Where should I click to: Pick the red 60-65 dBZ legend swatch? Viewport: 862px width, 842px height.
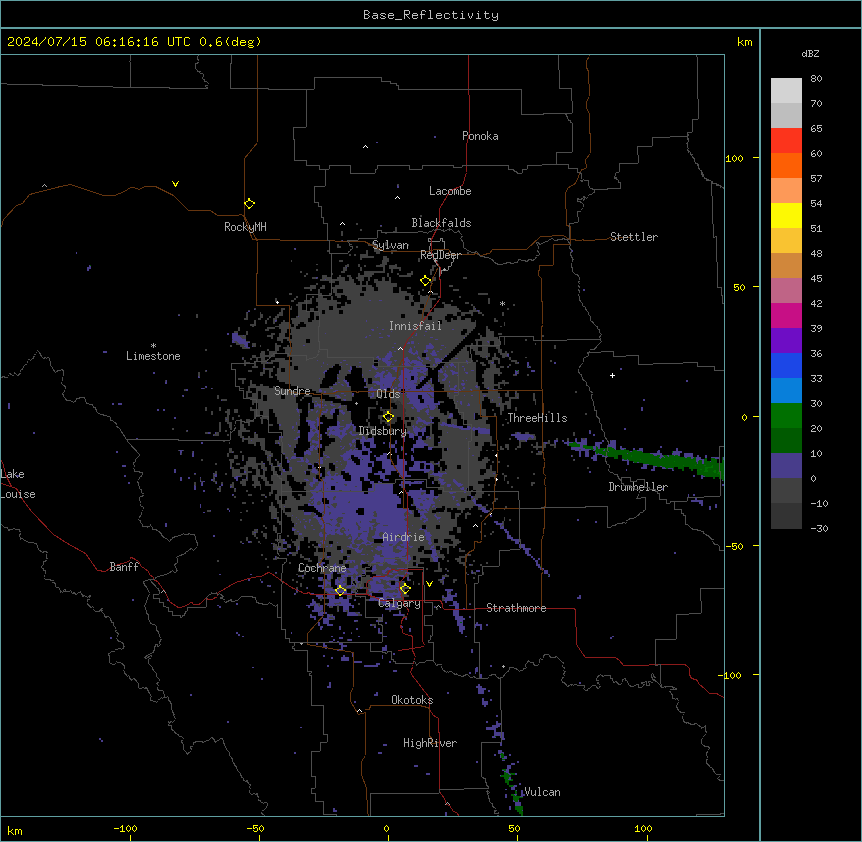[x=786, y=141]
